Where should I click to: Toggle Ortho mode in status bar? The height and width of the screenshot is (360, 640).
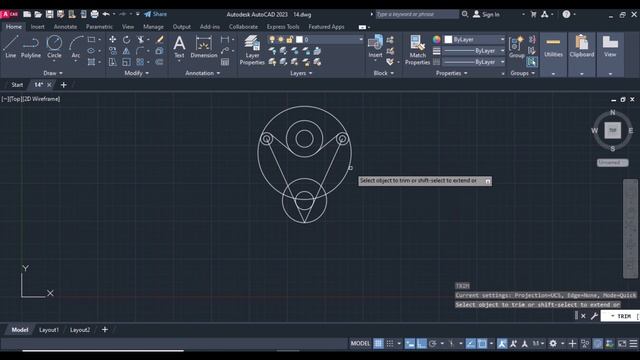[422, 344]
